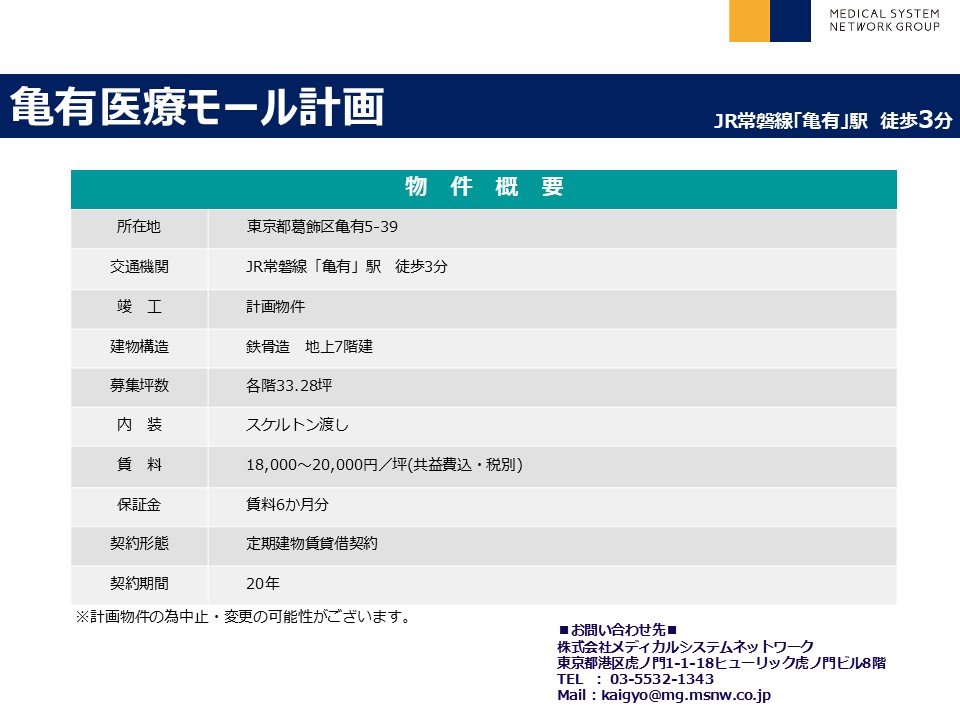Click the 20年 contract period value
This screenshot has width=960, height=720.
263,584
